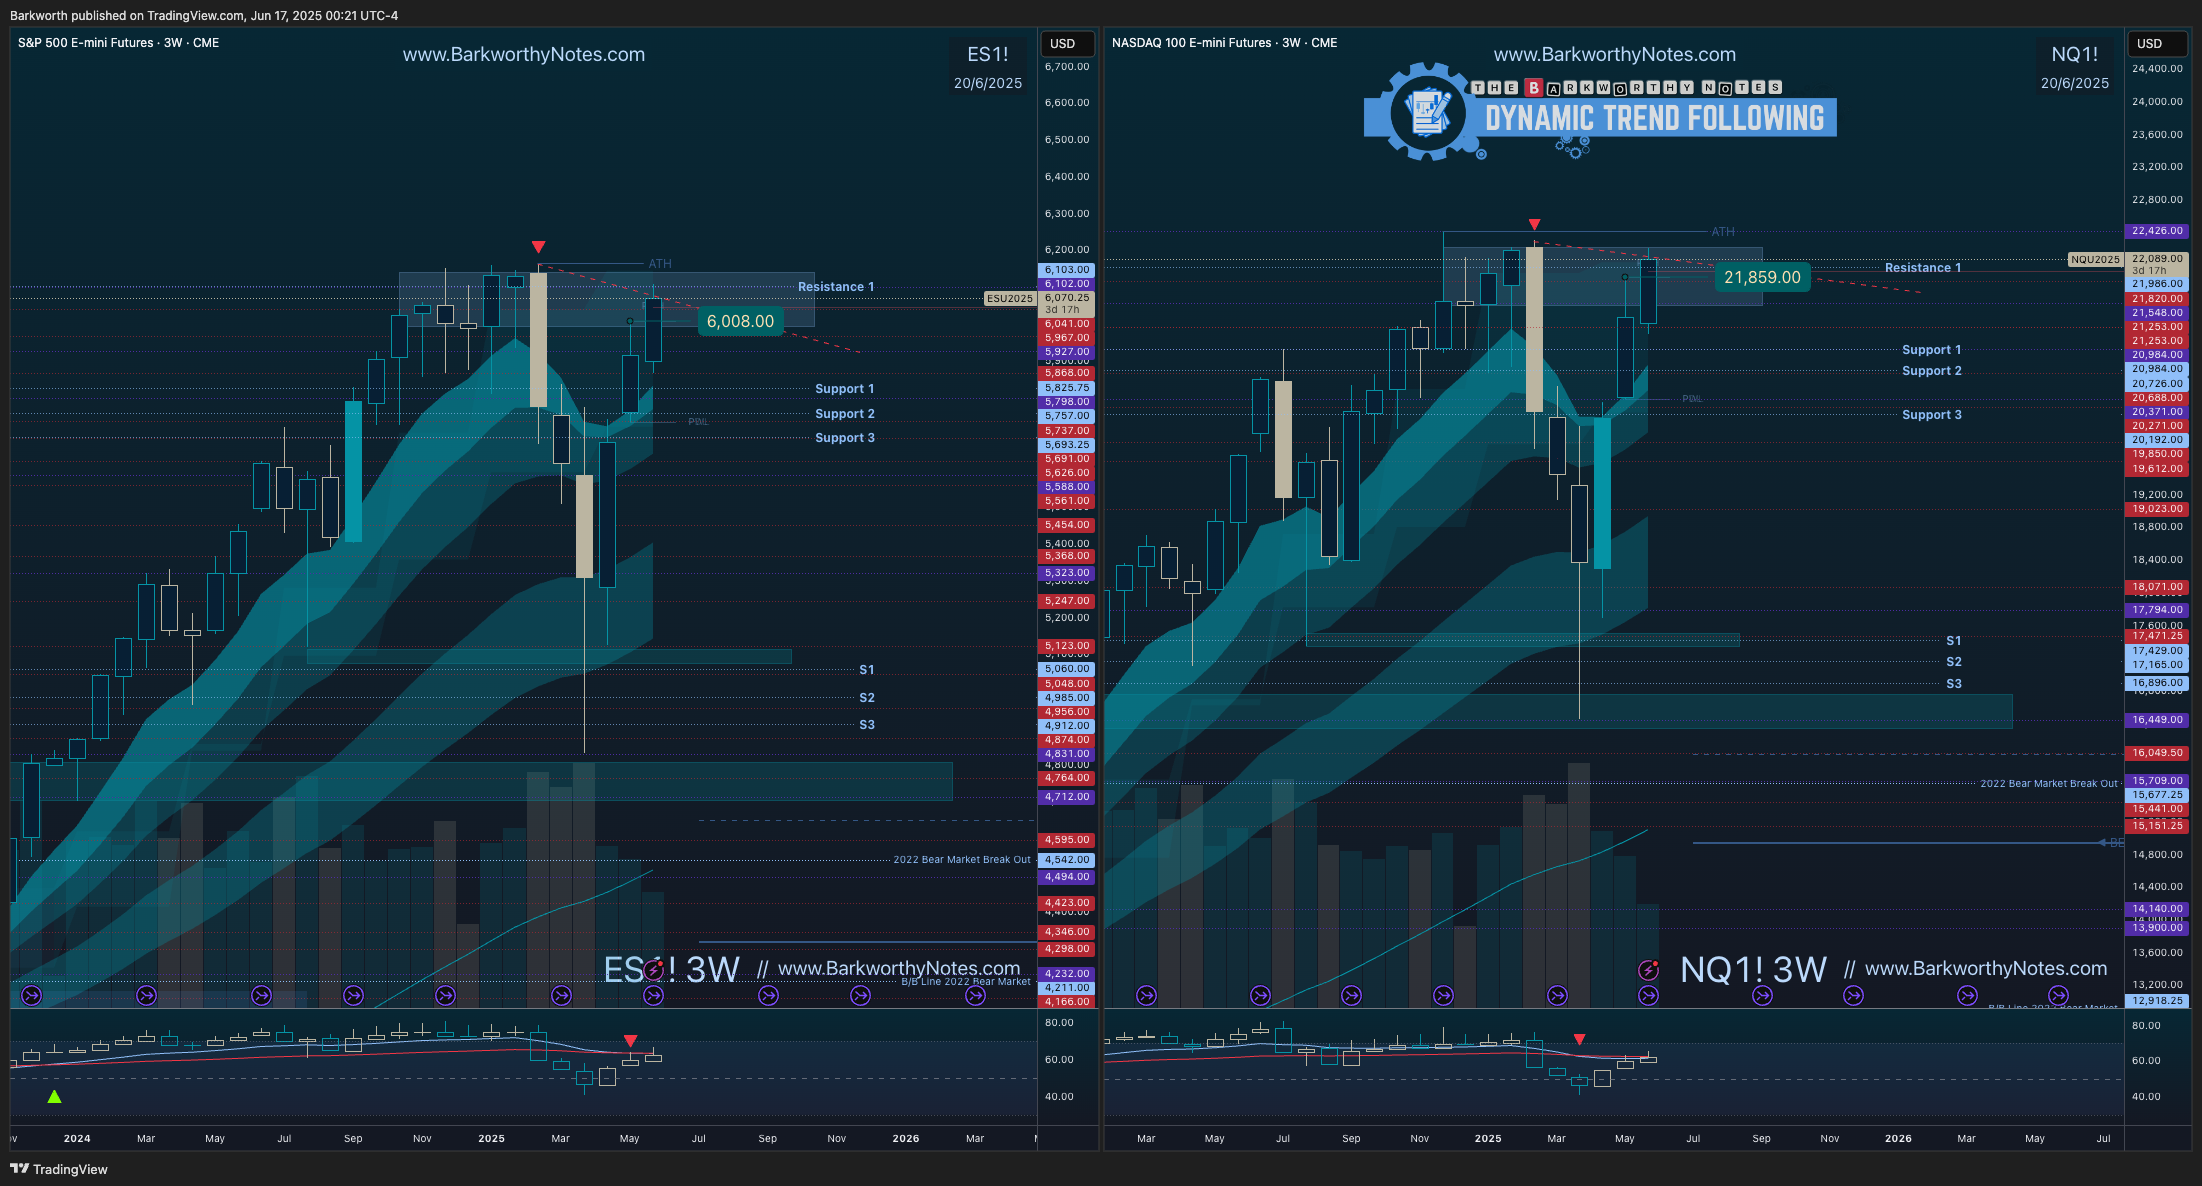
Task: Click the pink lightning icon left of NQ1! 3W caption
Action: coord(1648,970)
